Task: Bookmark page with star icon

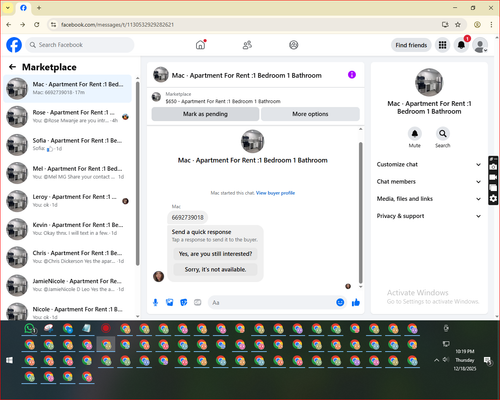Action: point(458,25)
